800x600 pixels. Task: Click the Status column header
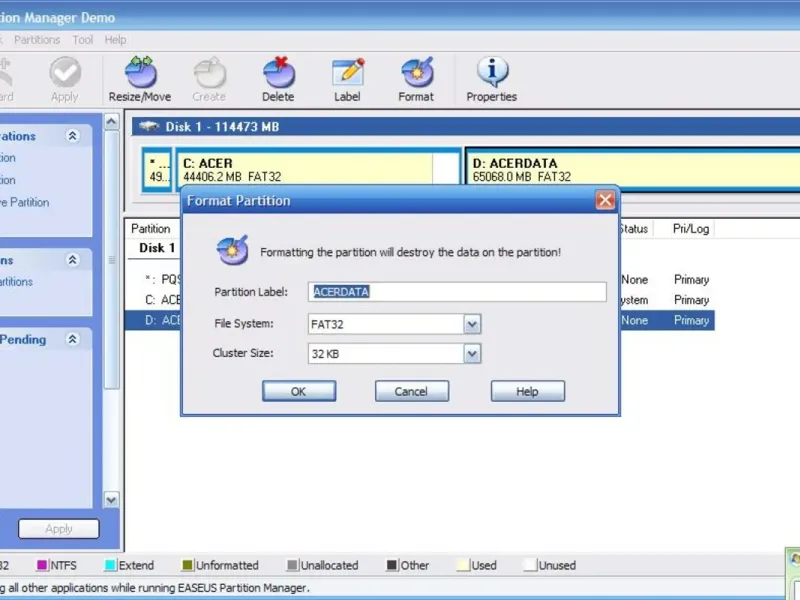(x=636, y=229)
